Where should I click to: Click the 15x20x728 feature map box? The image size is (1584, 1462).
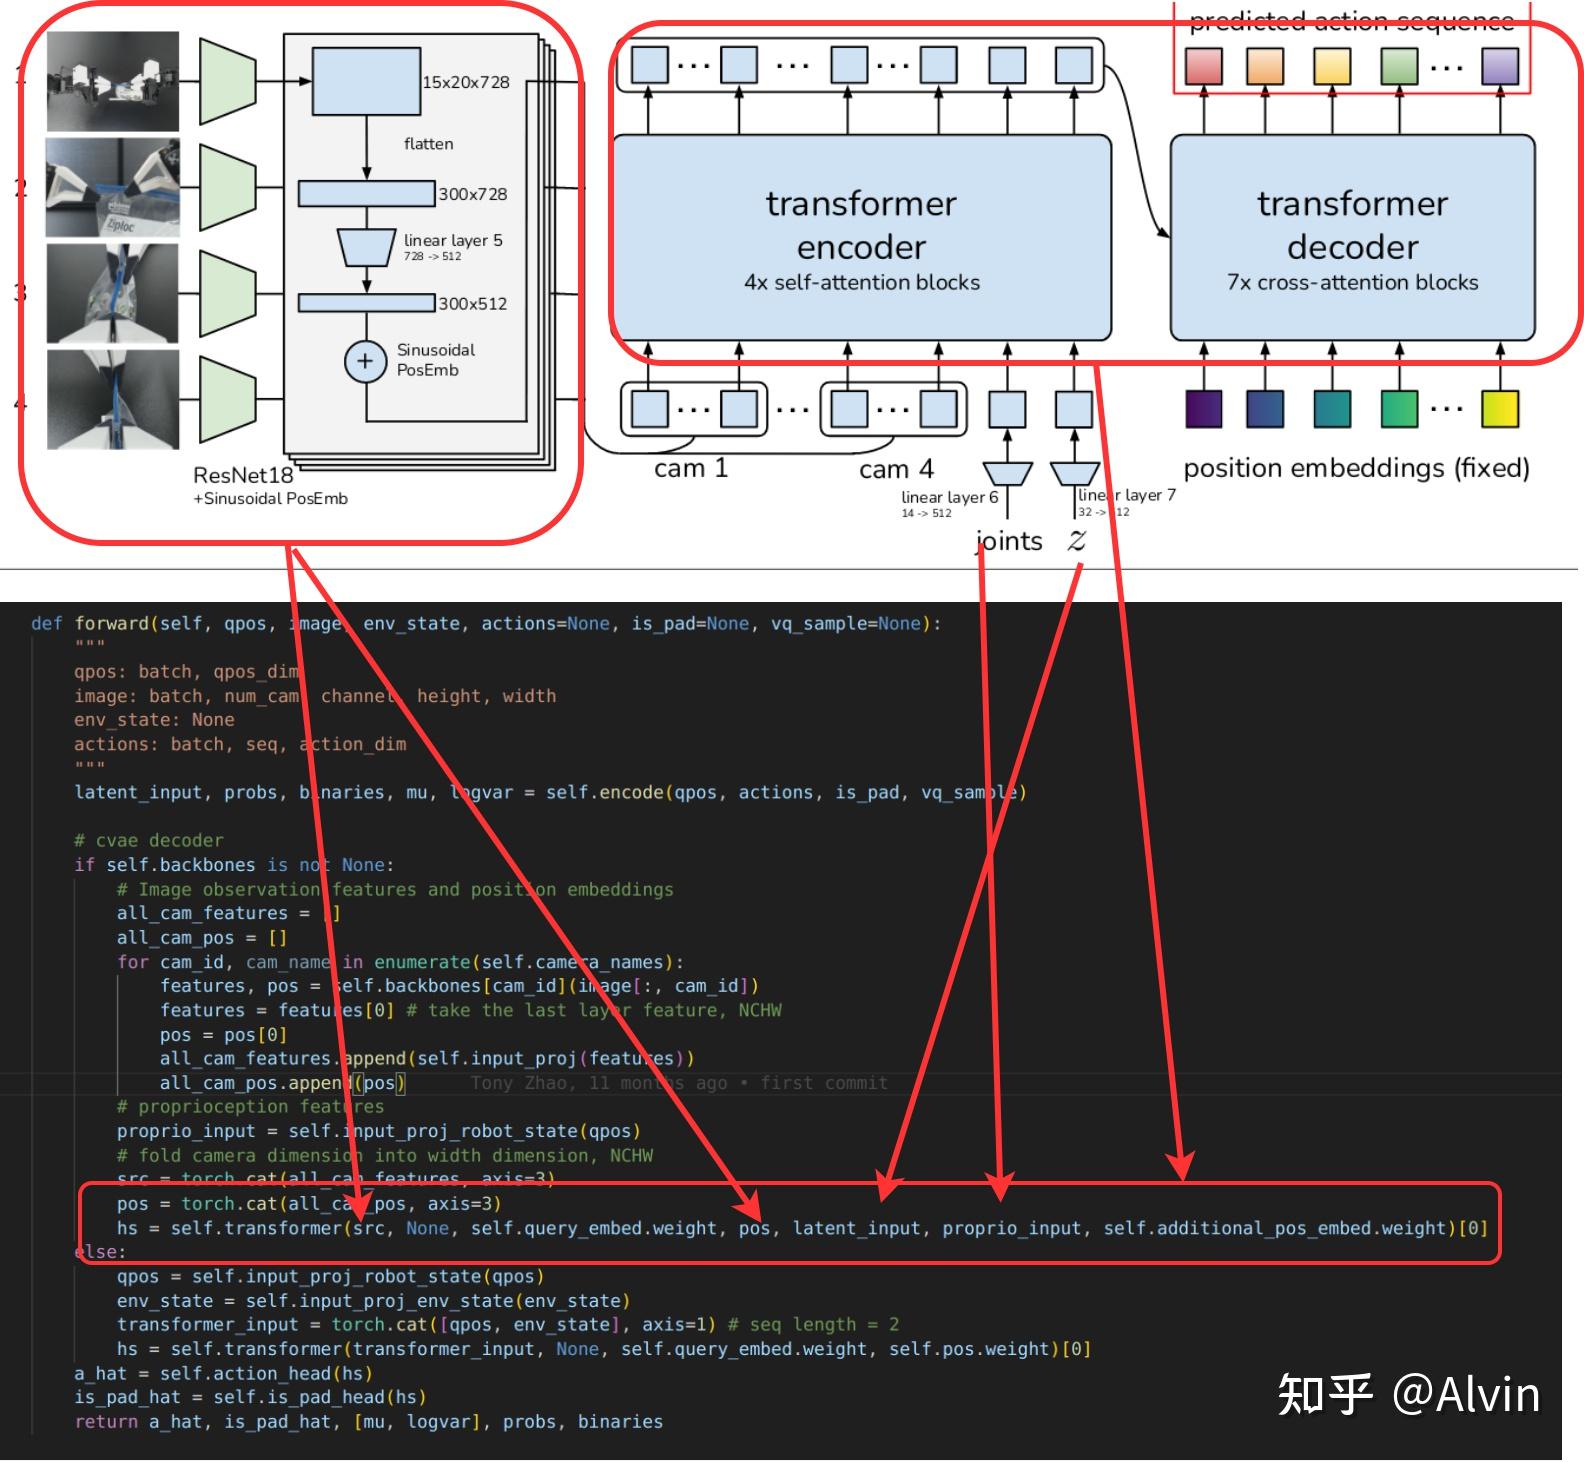(x=367, y=82)
